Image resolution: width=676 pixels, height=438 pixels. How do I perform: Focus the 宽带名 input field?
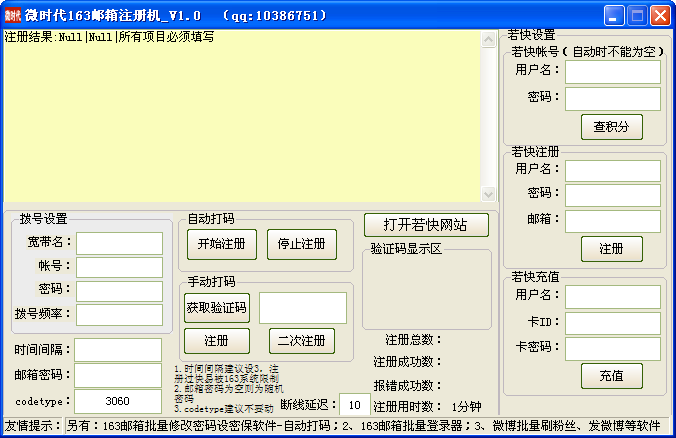click(119, 244)
